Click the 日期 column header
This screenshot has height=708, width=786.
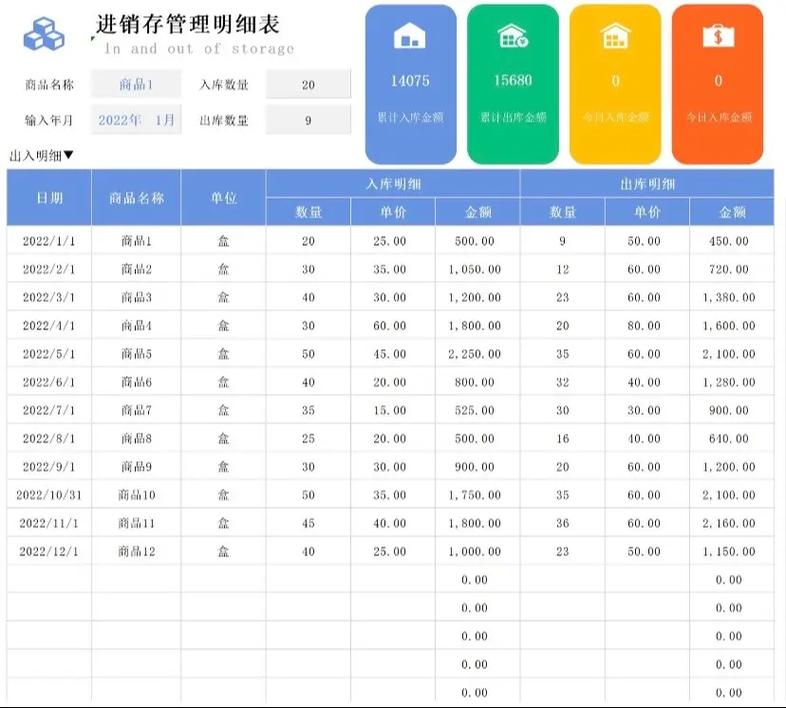click(49, 198)
